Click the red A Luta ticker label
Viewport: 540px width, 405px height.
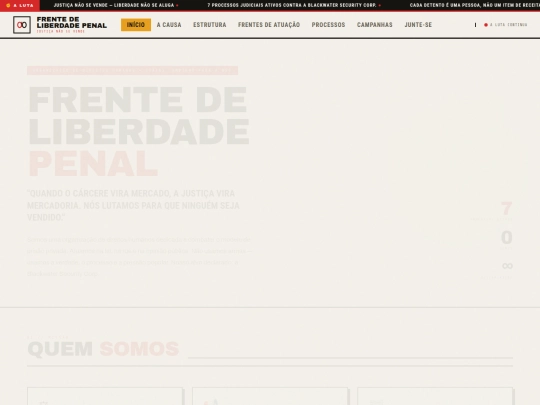click(20, 5)
